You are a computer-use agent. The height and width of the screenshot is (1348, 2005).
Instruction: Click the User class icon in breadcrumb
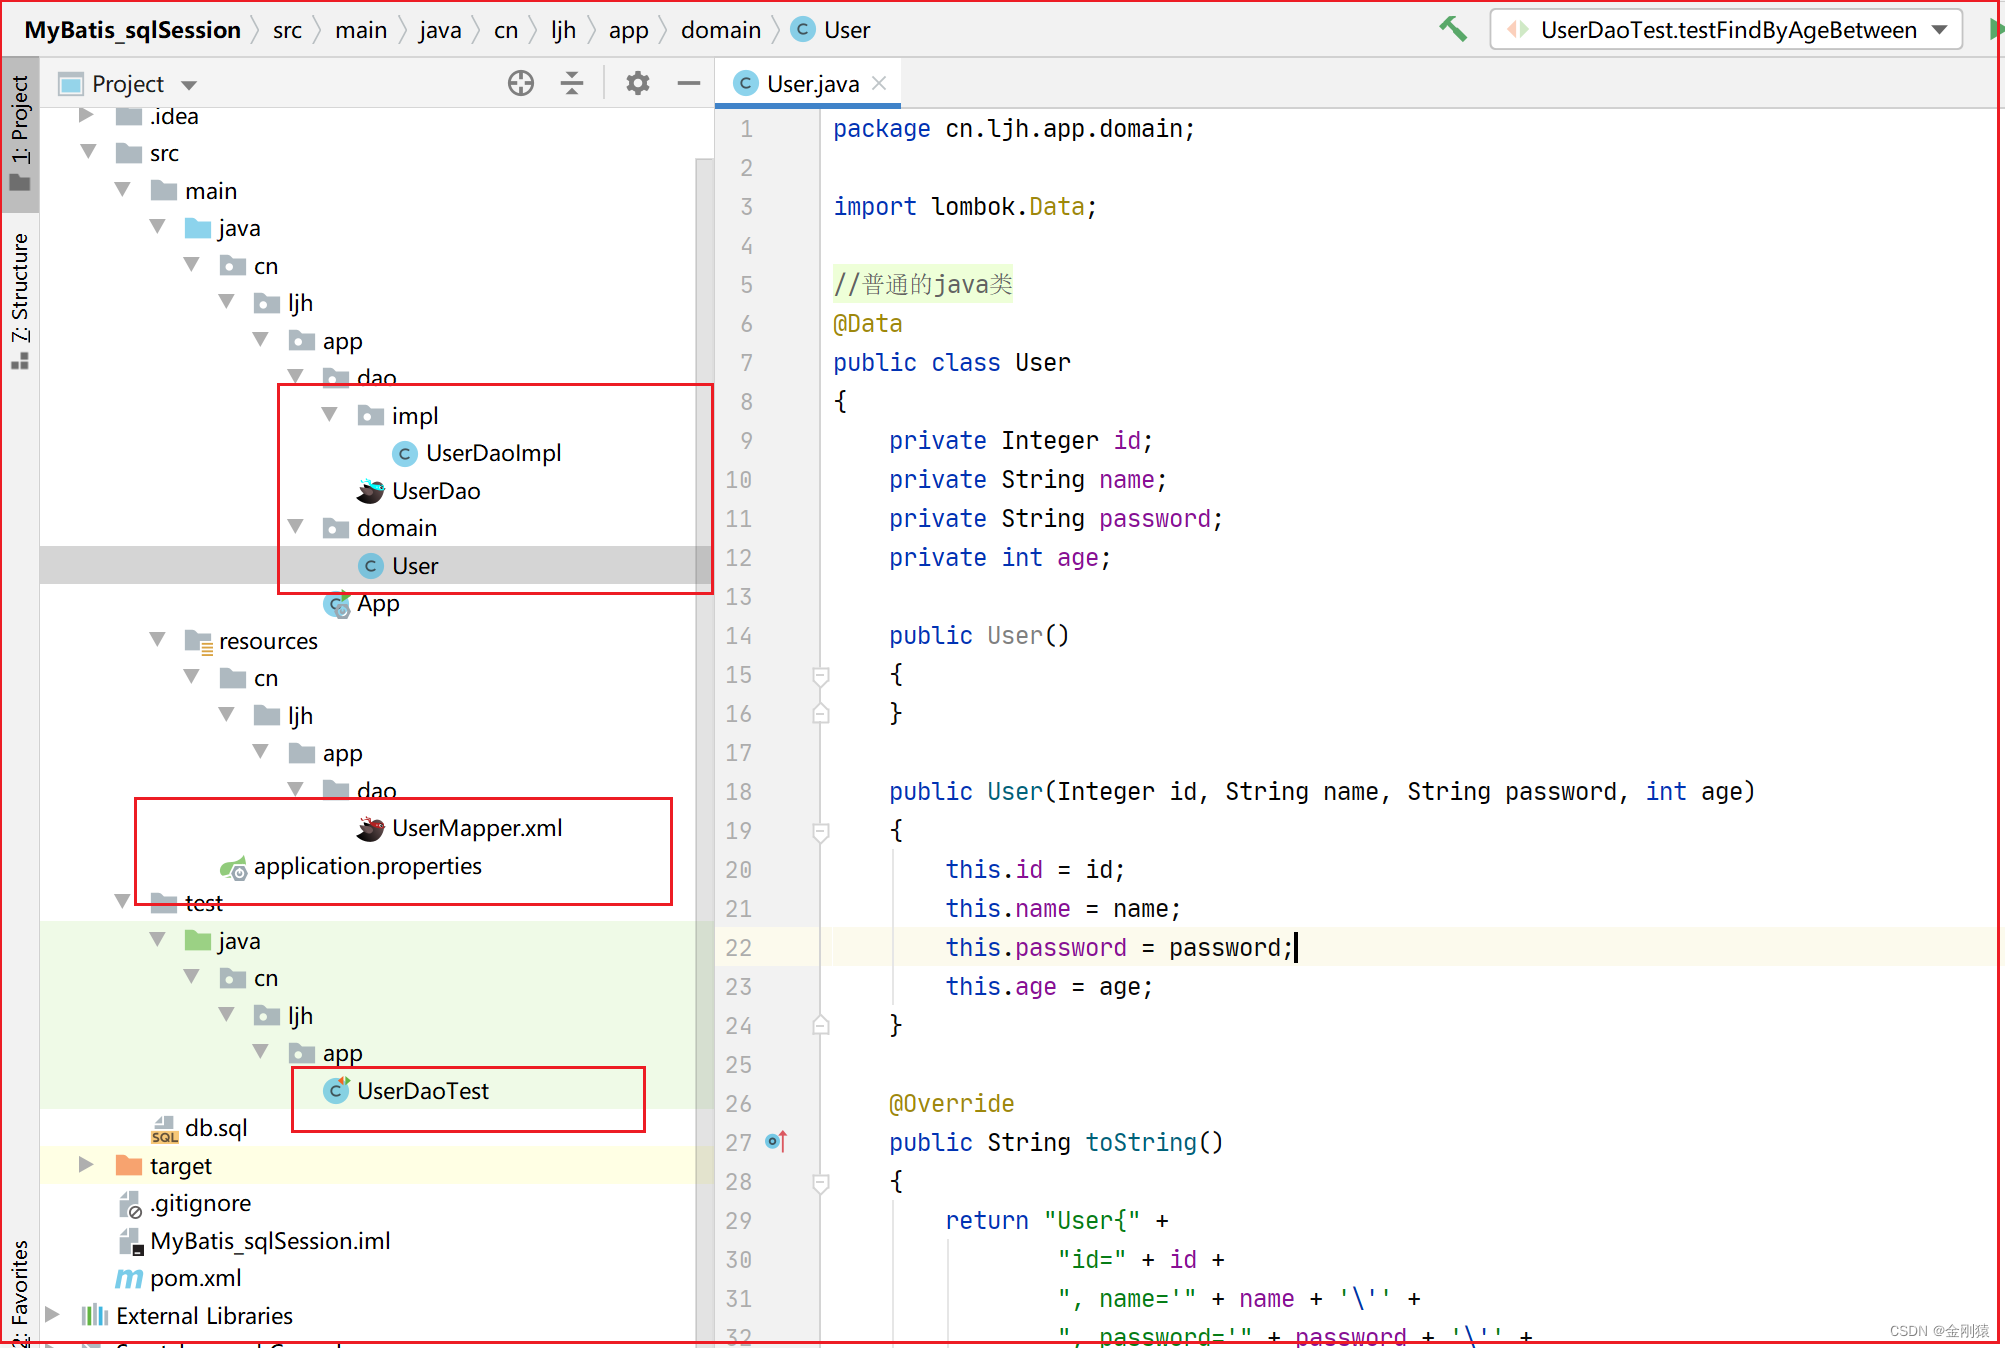(x=802, y=29)
